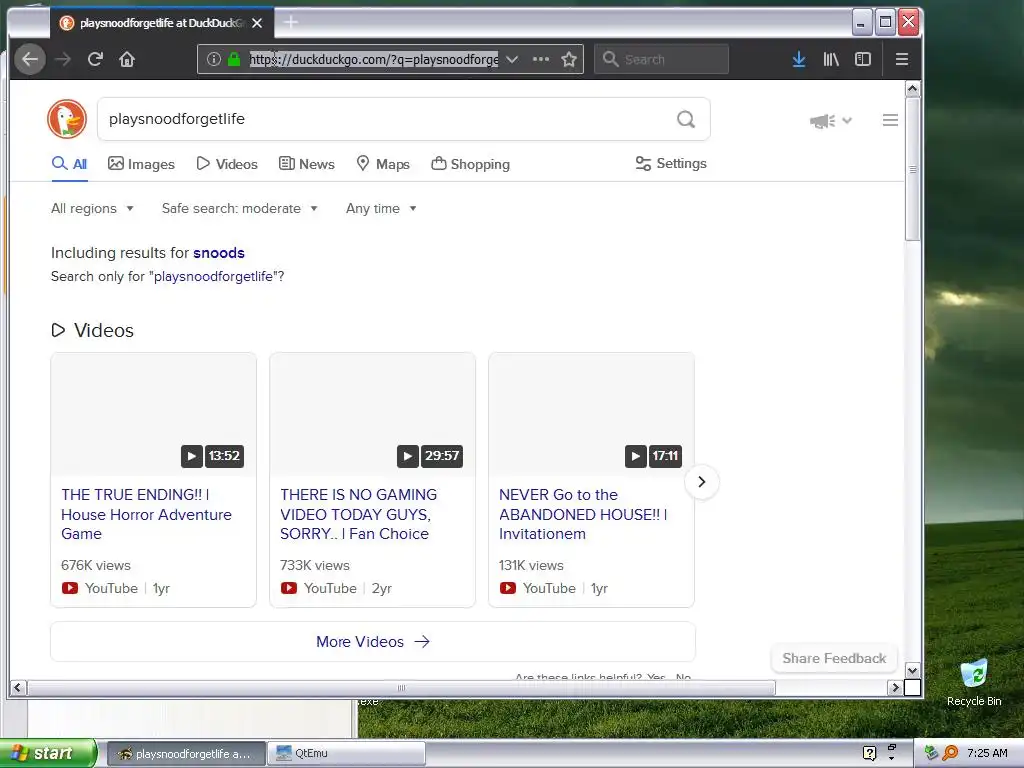Play the 17:11 video thumbnail
The image size is (1024, 768).
(x=591, y=414)
